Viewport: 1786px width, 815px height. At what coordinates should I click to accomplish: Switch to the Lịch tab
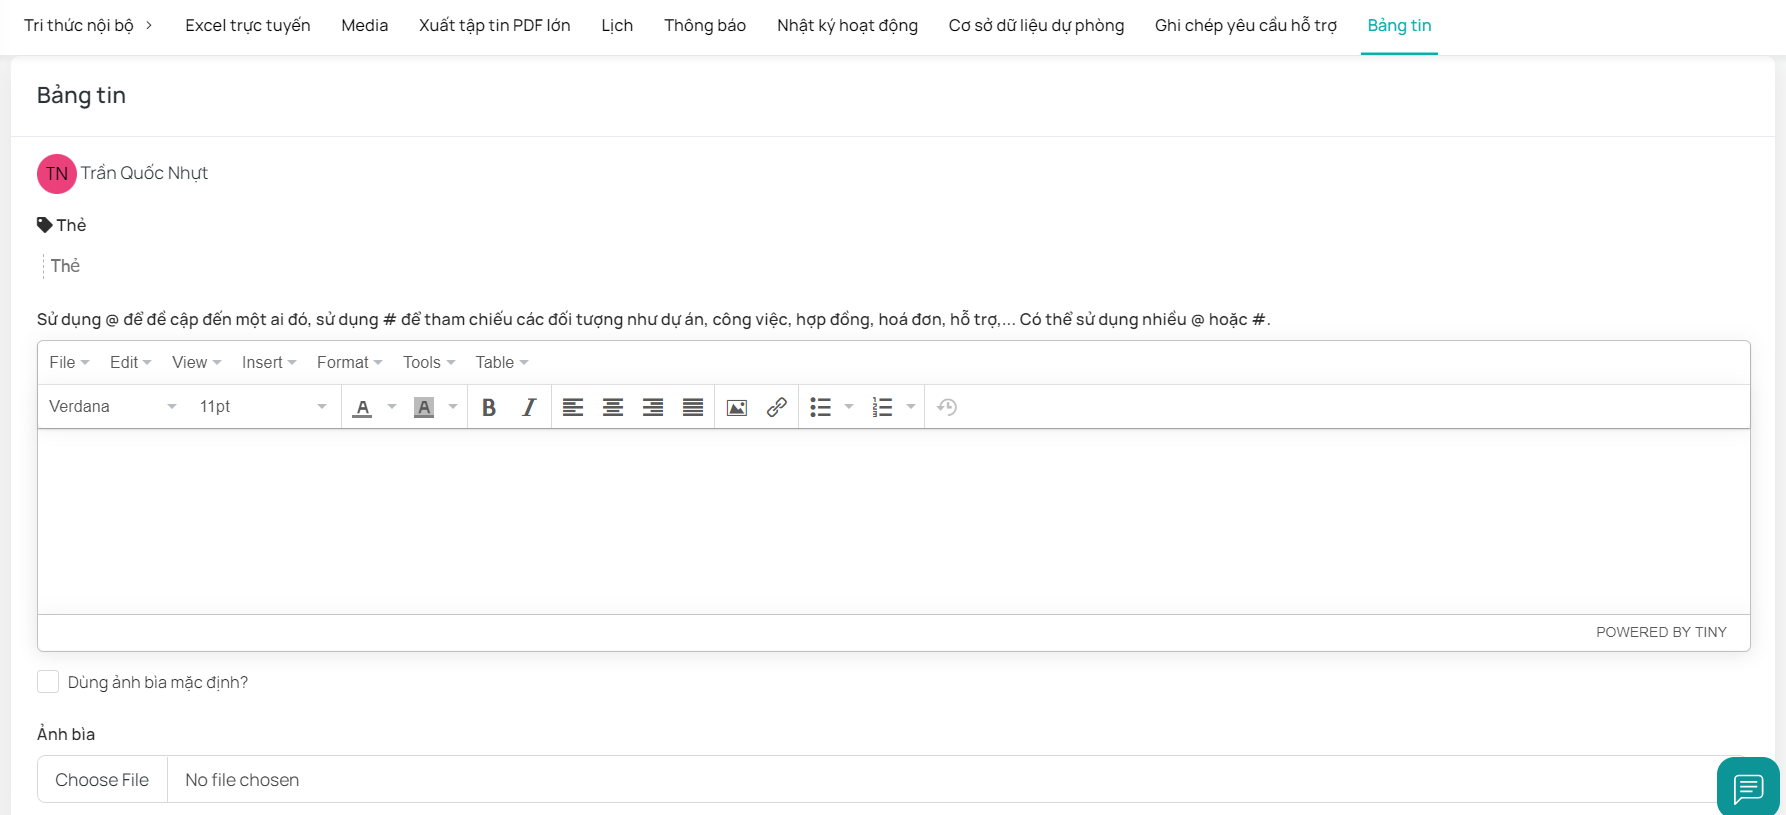click(617, 26)
